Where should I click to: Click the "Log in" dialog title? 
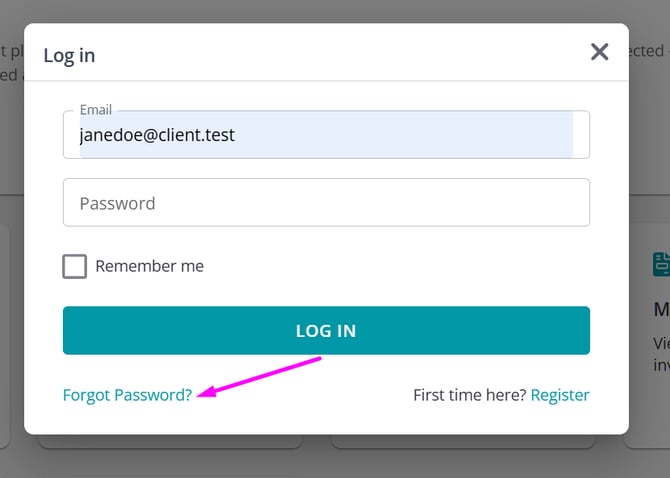coord(69,55)
